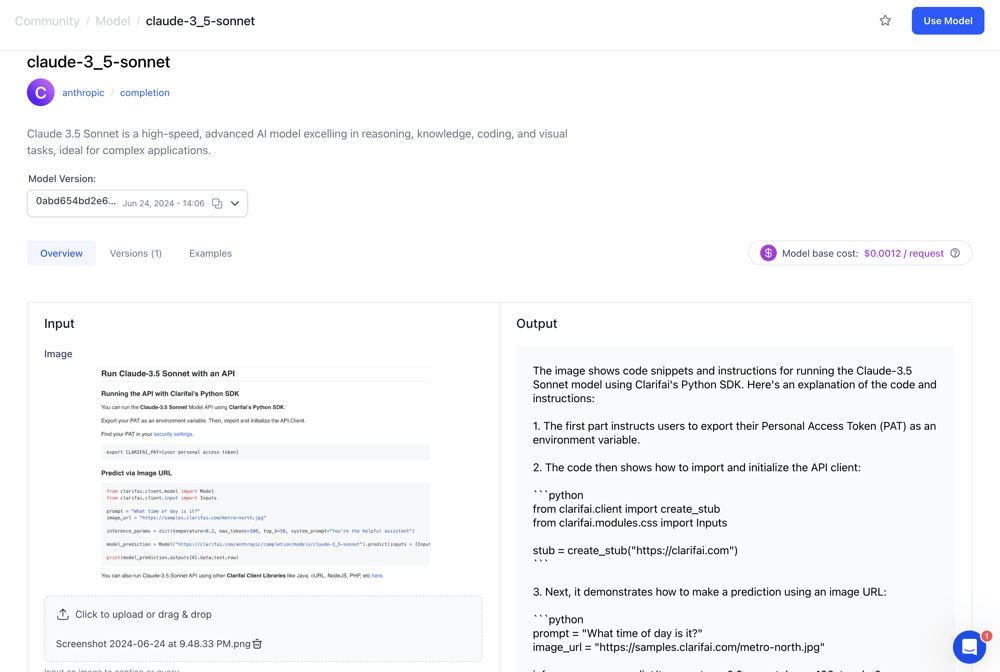Select the $0.0012 / request cost text
The width and height of the screenshot is (1000, 672).
click(904, 254)
